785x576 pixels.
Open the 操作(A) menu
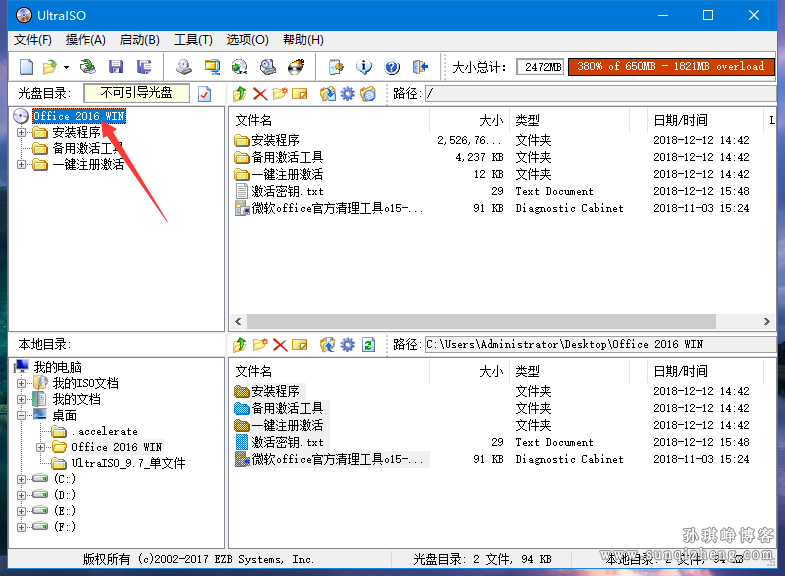click(x=86, y=40)
